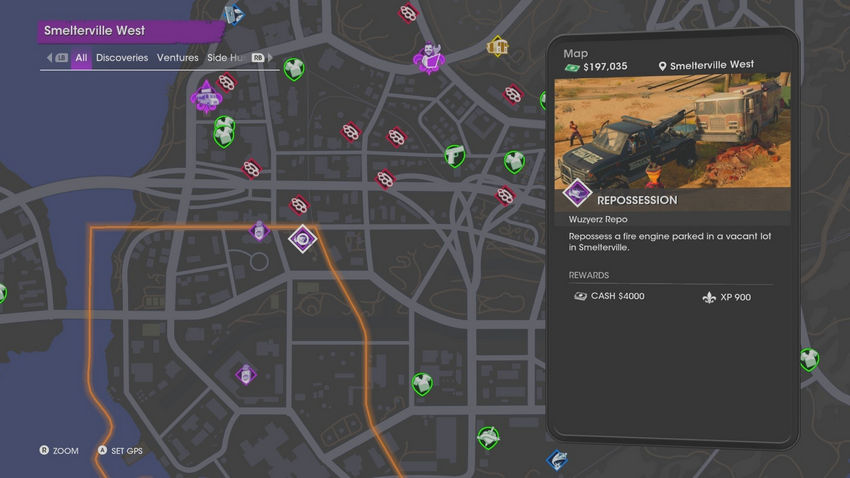Click the fire engine mission description text
Image resolution: width=850 pixels, height=478 pixels.
pyautogui.click(x=669, y=242)
